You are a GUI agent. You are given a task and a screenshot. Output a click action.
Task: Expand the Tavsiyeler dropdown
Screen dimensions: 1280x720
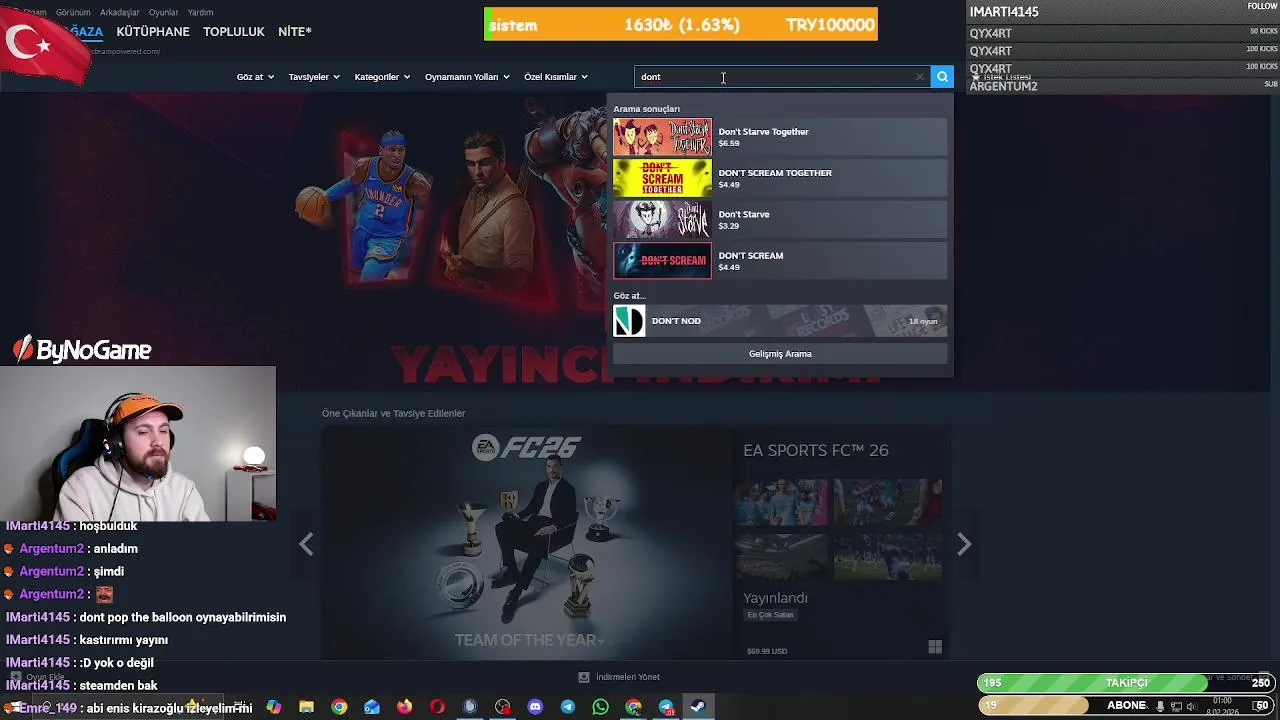tap(314, 77)
